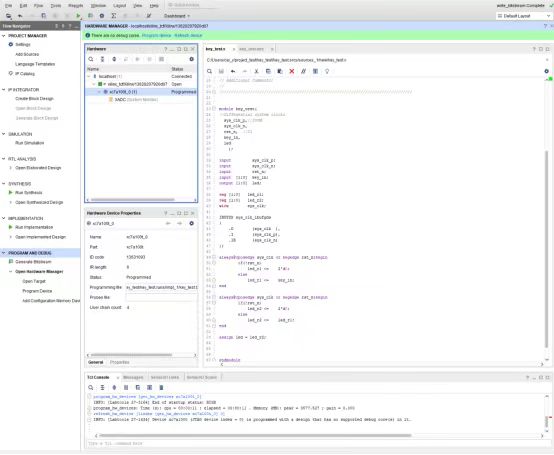Select XADC System Monitor row
554x455 pixels.
(141, 100)
